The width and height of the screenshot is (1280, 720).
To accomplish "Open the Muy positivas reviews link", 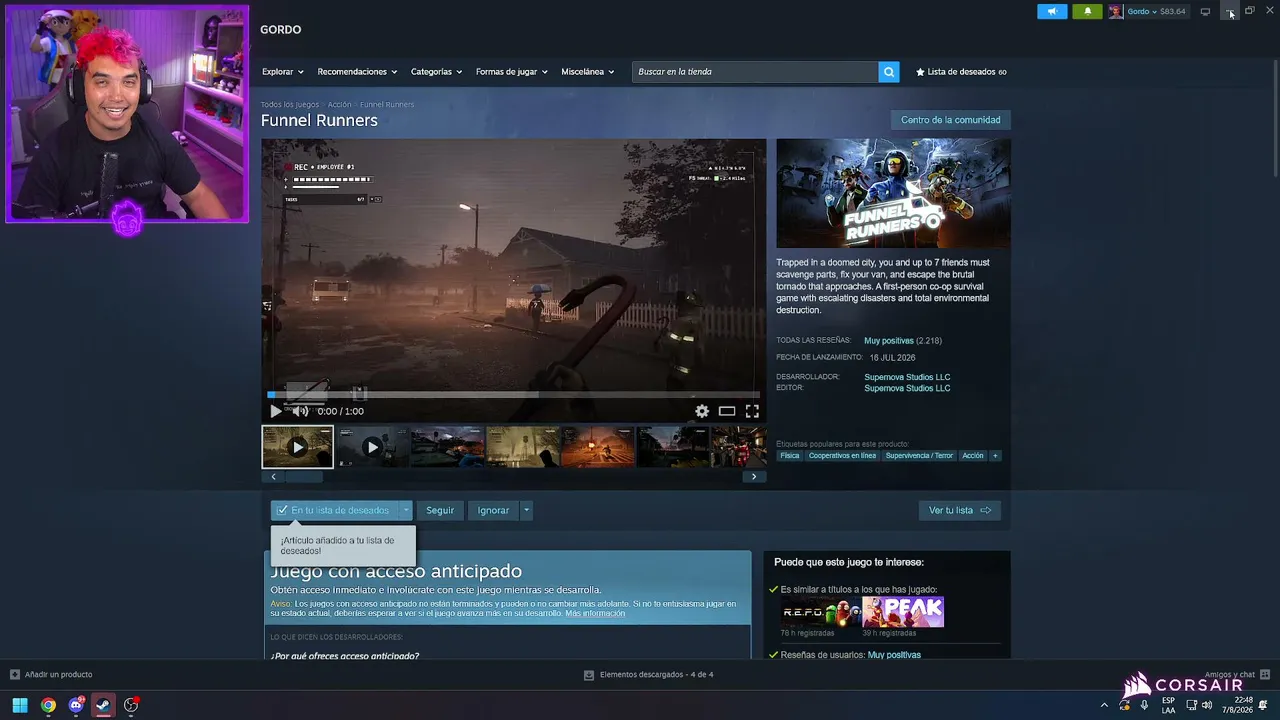I will pyautogui.click(x=889, y=341).
